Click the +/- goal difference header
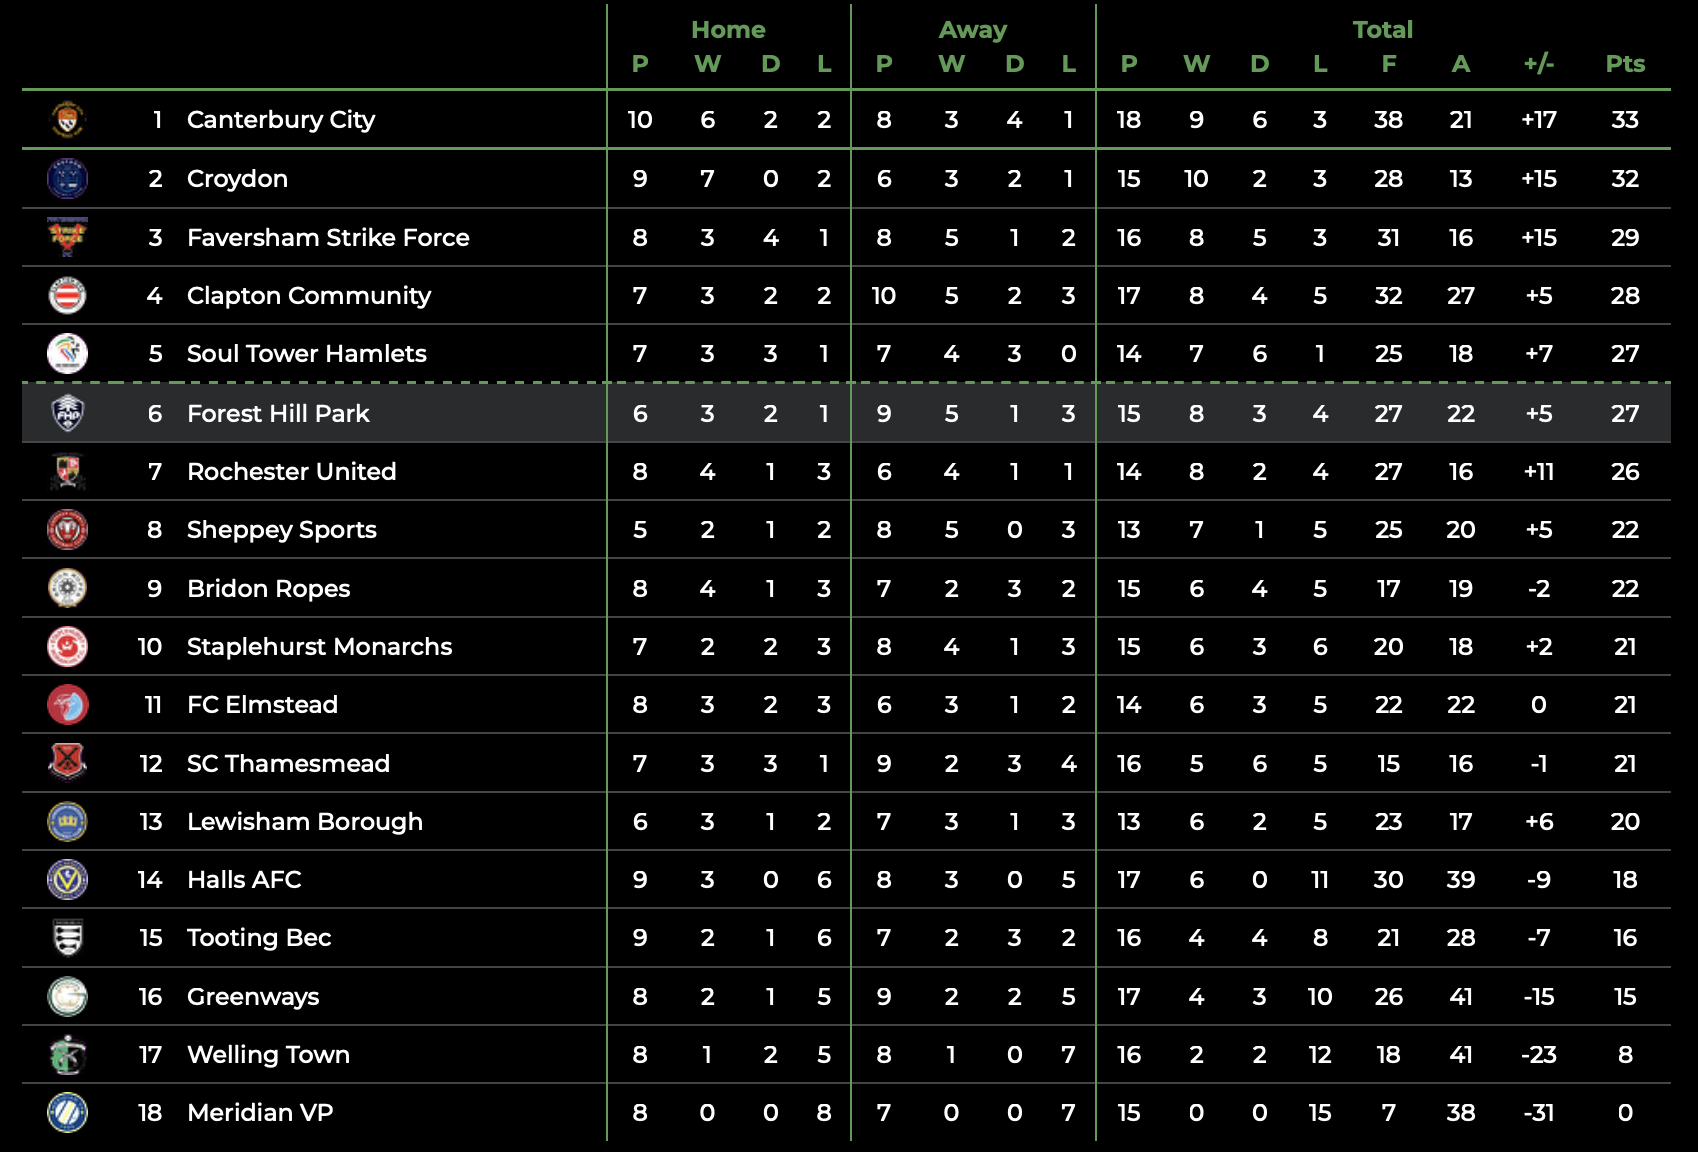 [1539, 64]
